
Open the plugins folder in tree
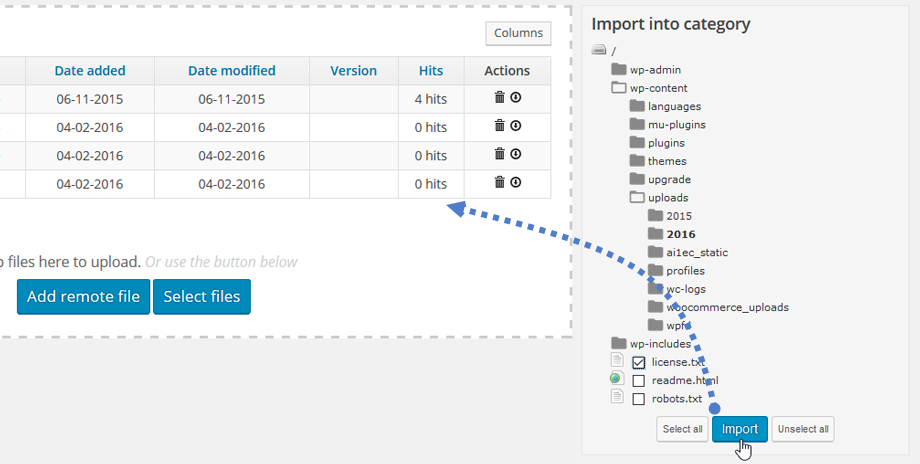point(666,143)
